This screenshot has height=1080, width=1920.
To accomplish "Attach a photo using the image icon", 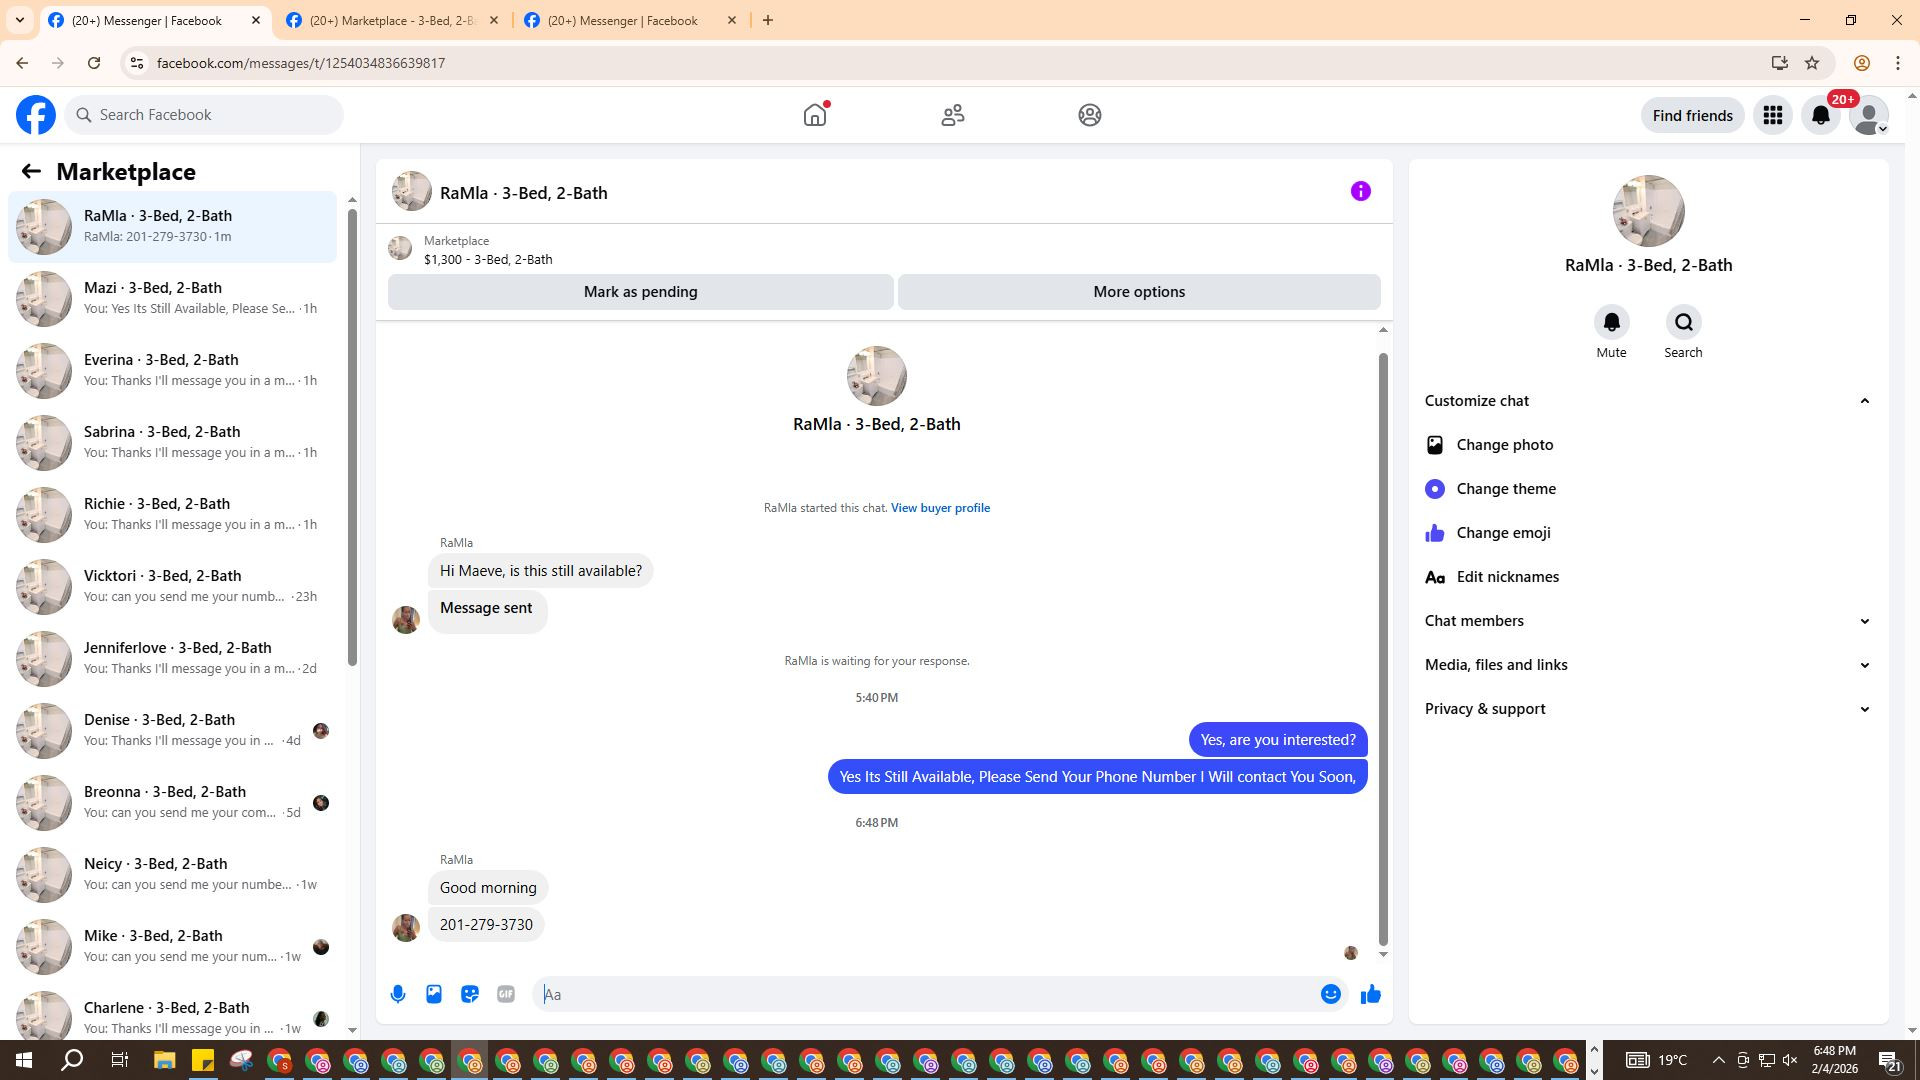I will coord(434,994).
